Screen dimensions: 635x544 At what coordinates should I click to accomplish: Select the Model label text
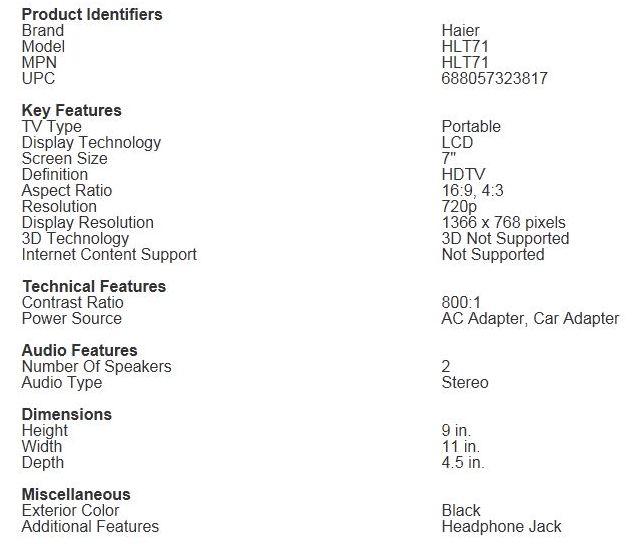43,47
